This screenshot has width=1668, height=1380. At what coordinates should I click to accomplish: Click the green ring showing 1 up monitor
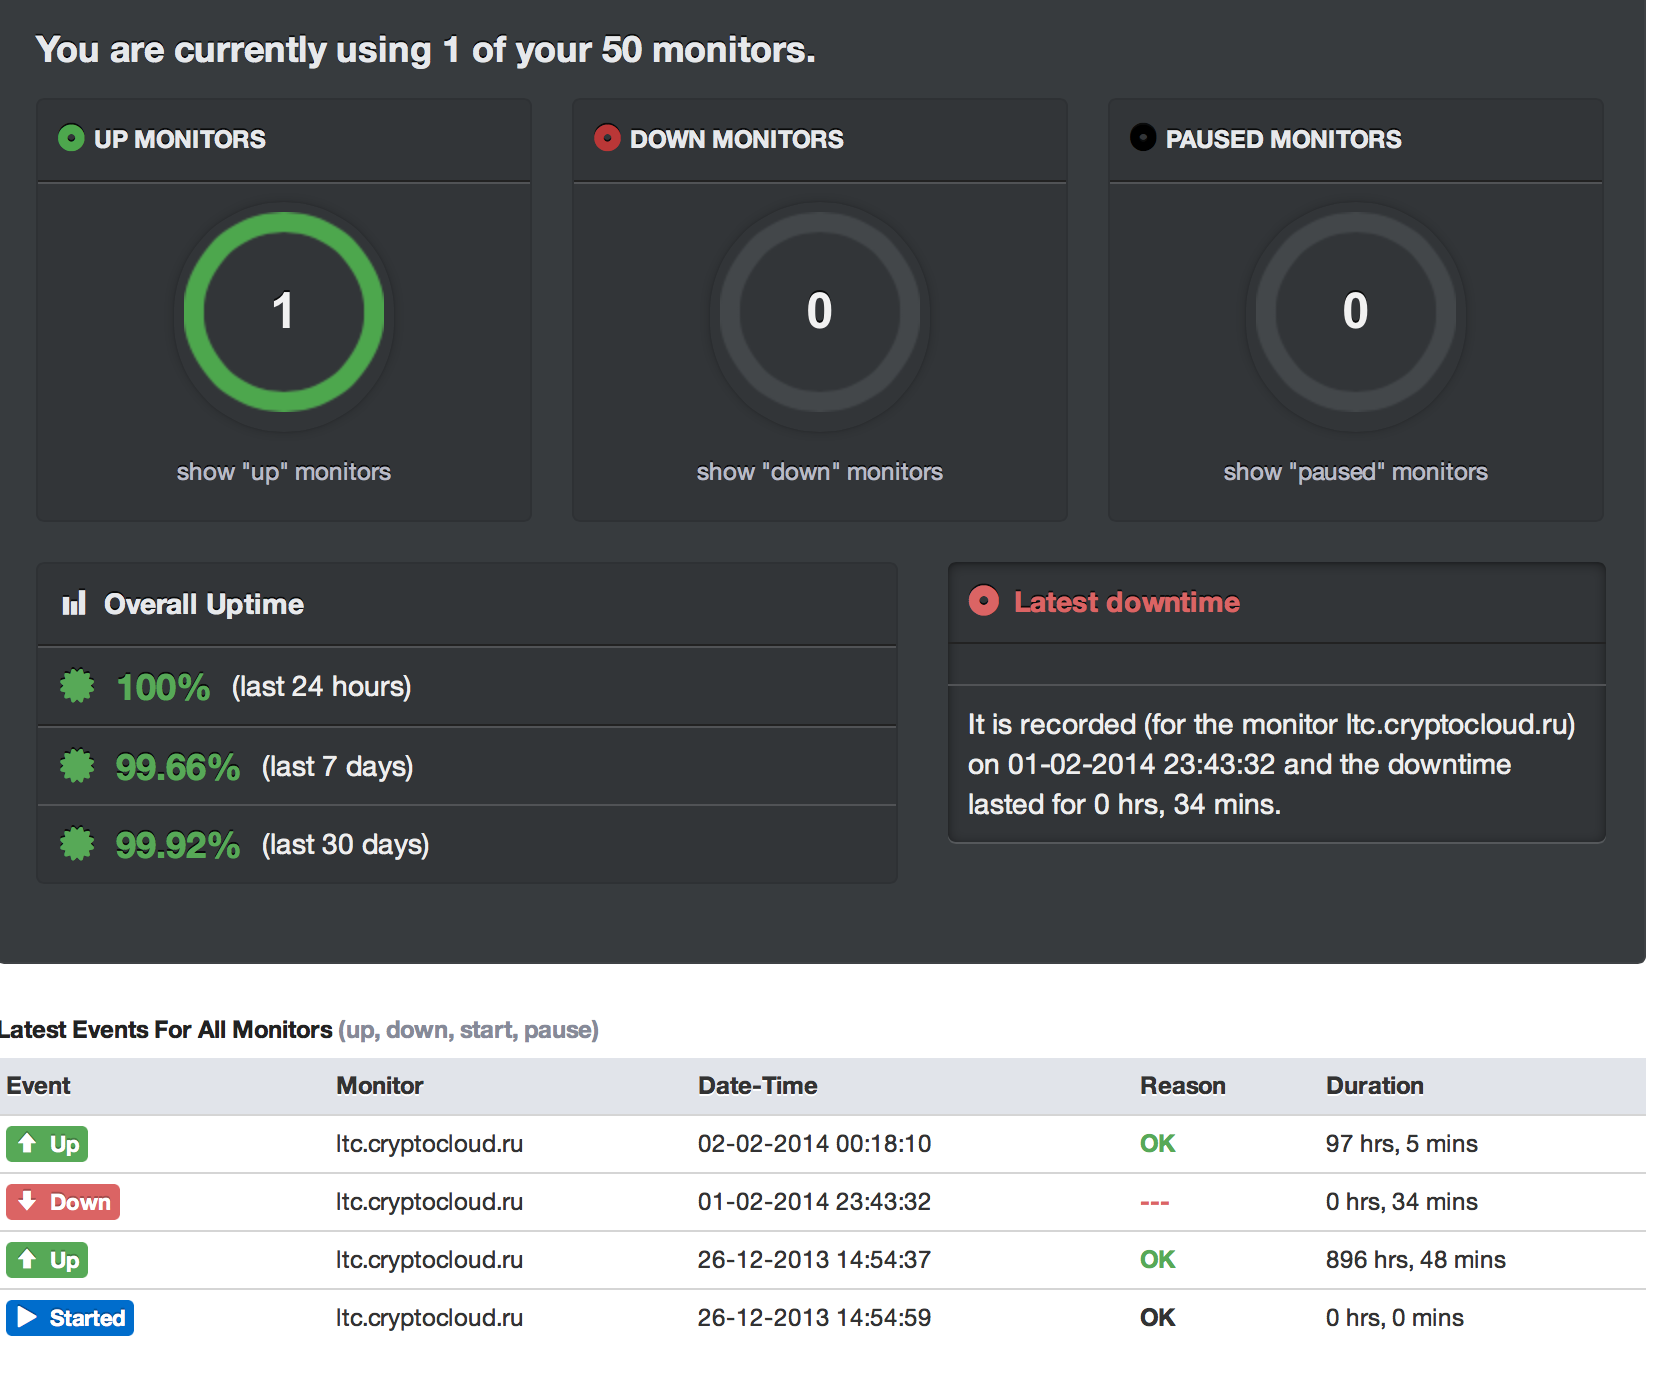[284, 312]
